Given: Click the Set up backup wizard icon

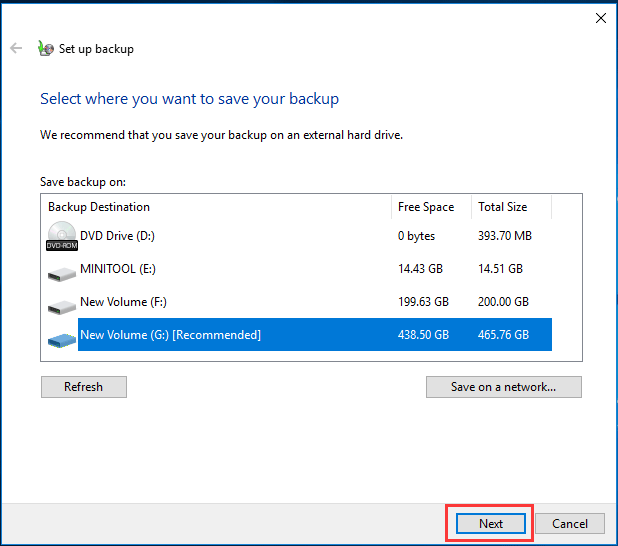Looking at the screenshot, I should pyautogui.click(x=45, y=48).
